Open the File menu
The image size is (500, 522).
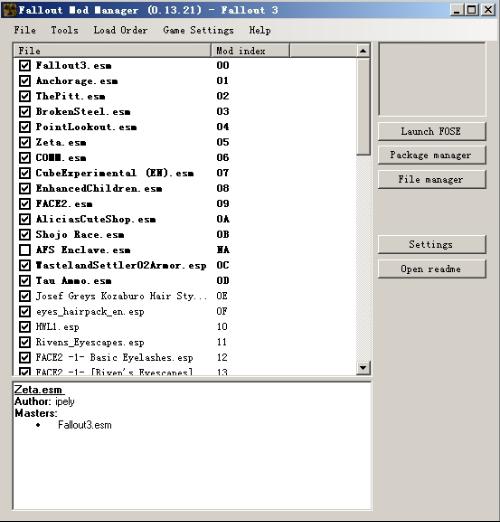pos(25,30)
